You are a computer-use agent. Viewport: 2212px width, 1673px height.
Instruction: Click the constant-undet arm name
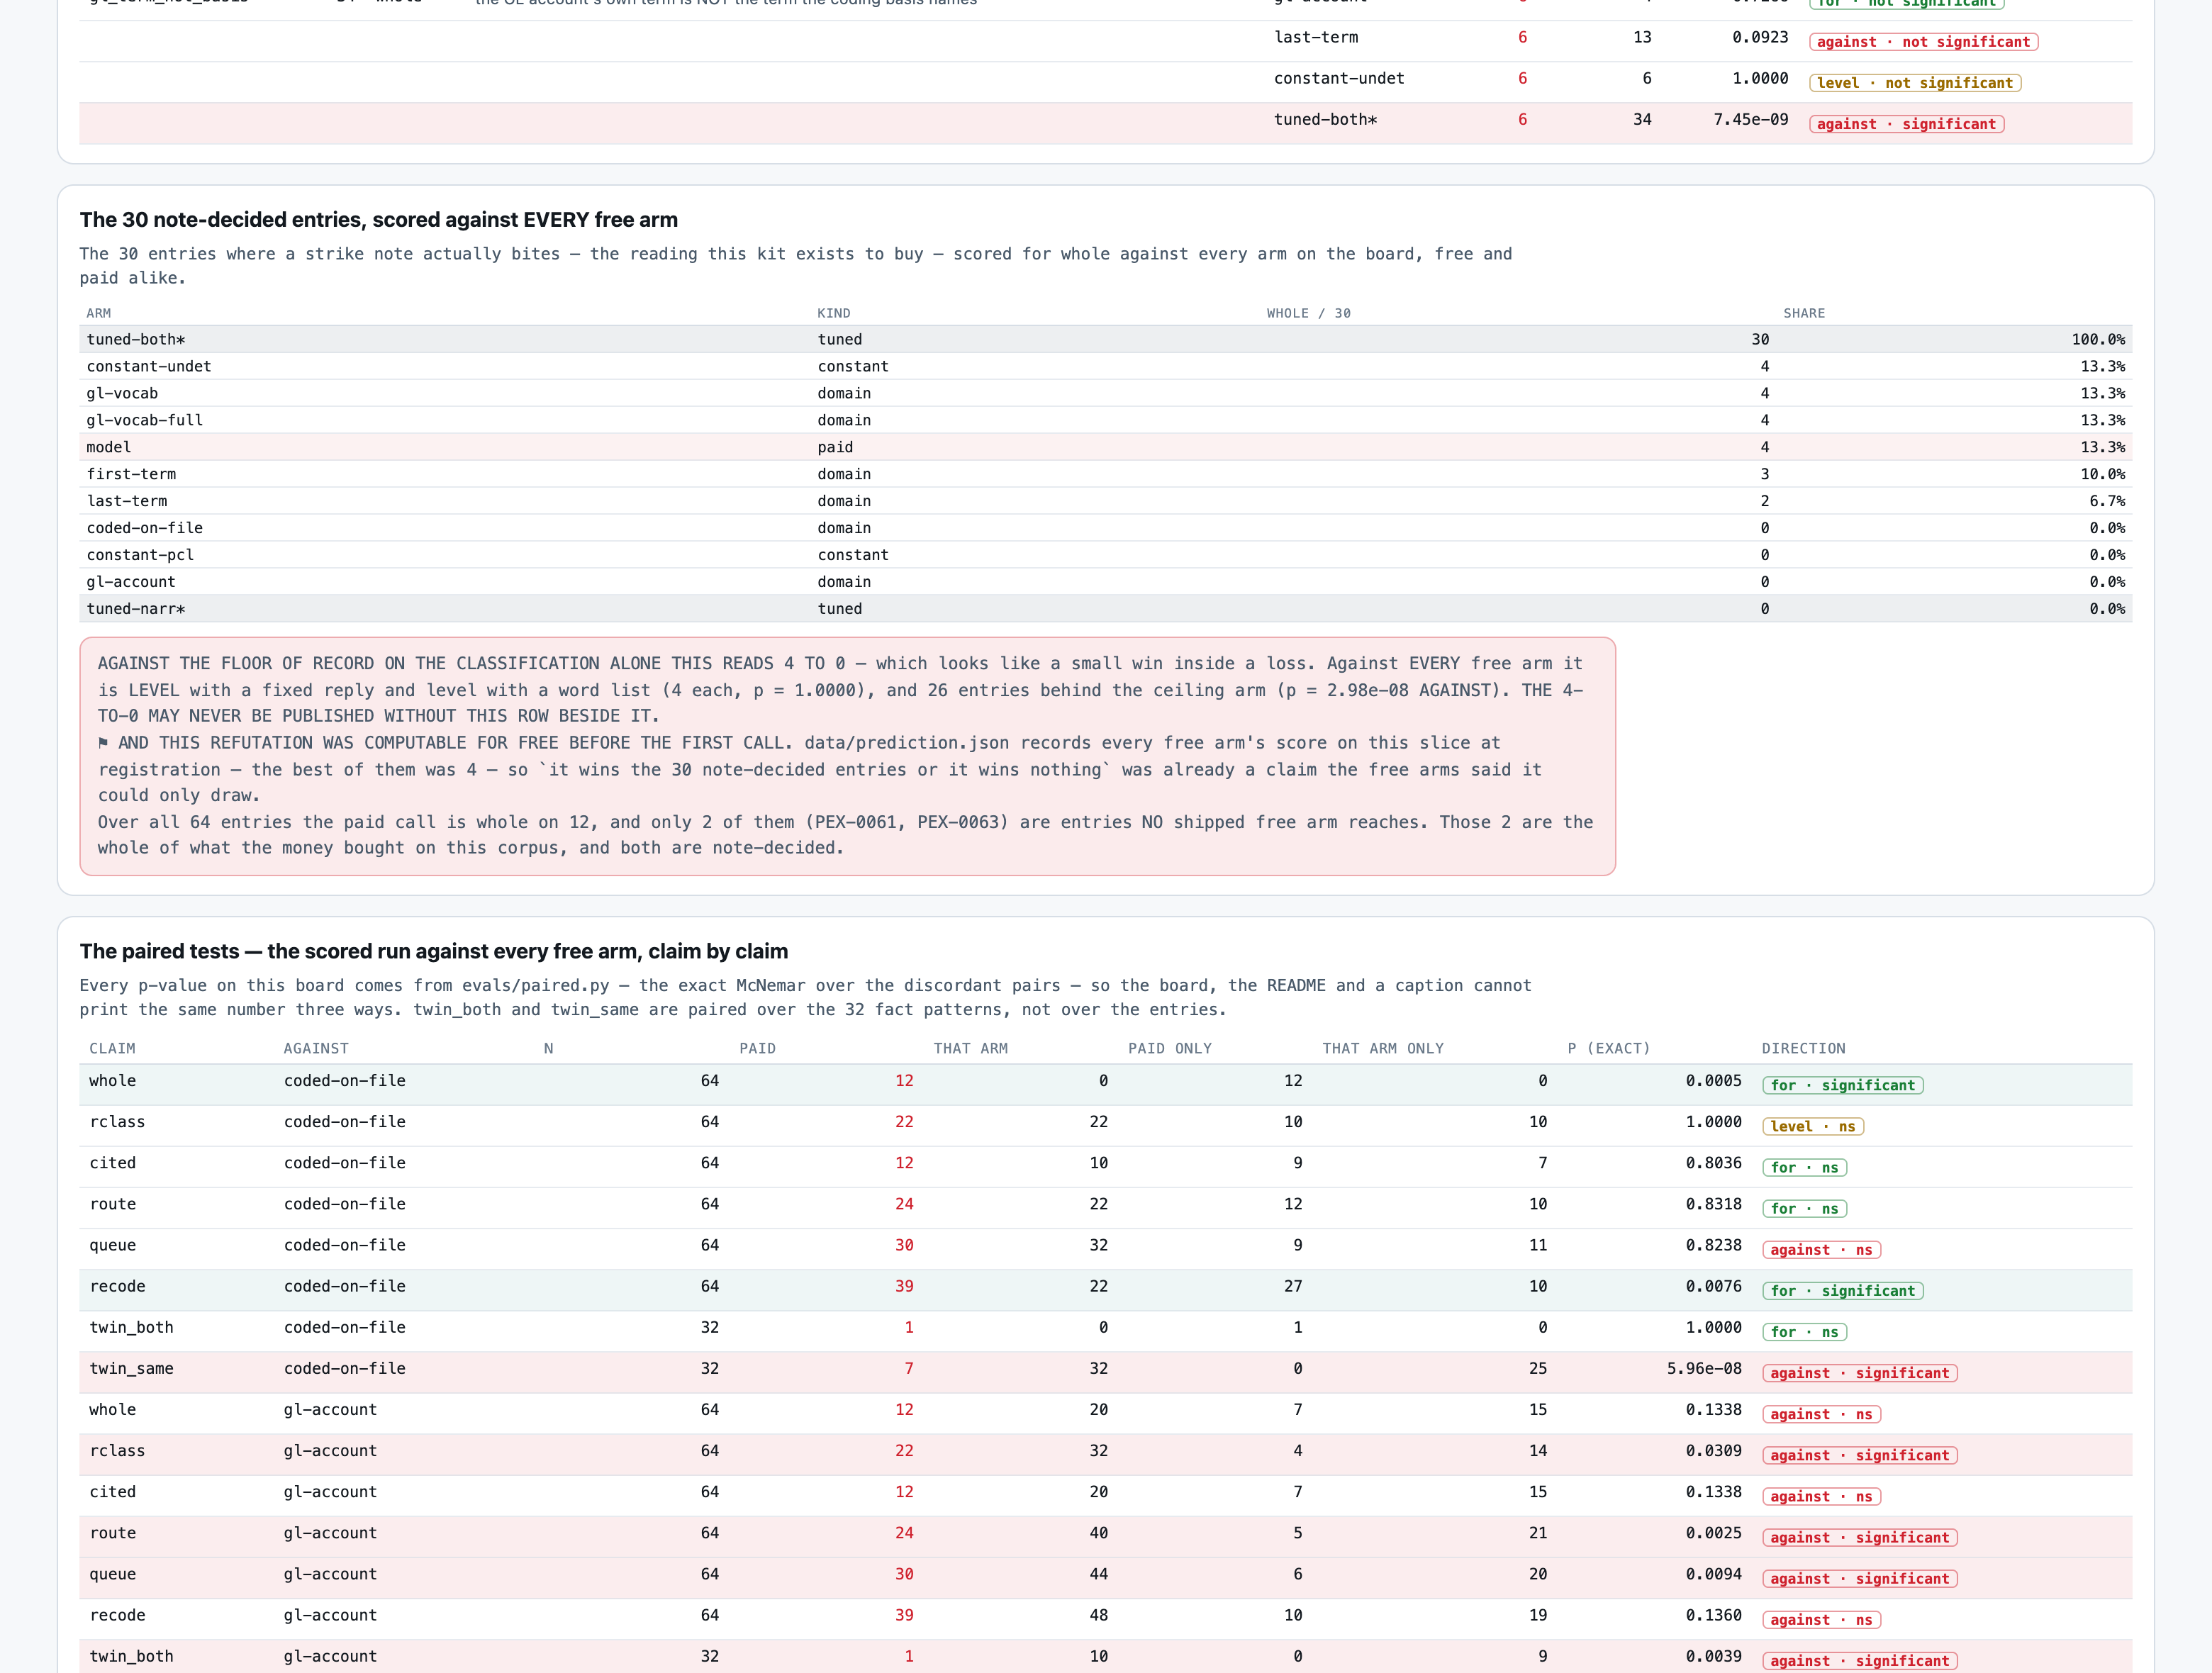tap(149, 366)
